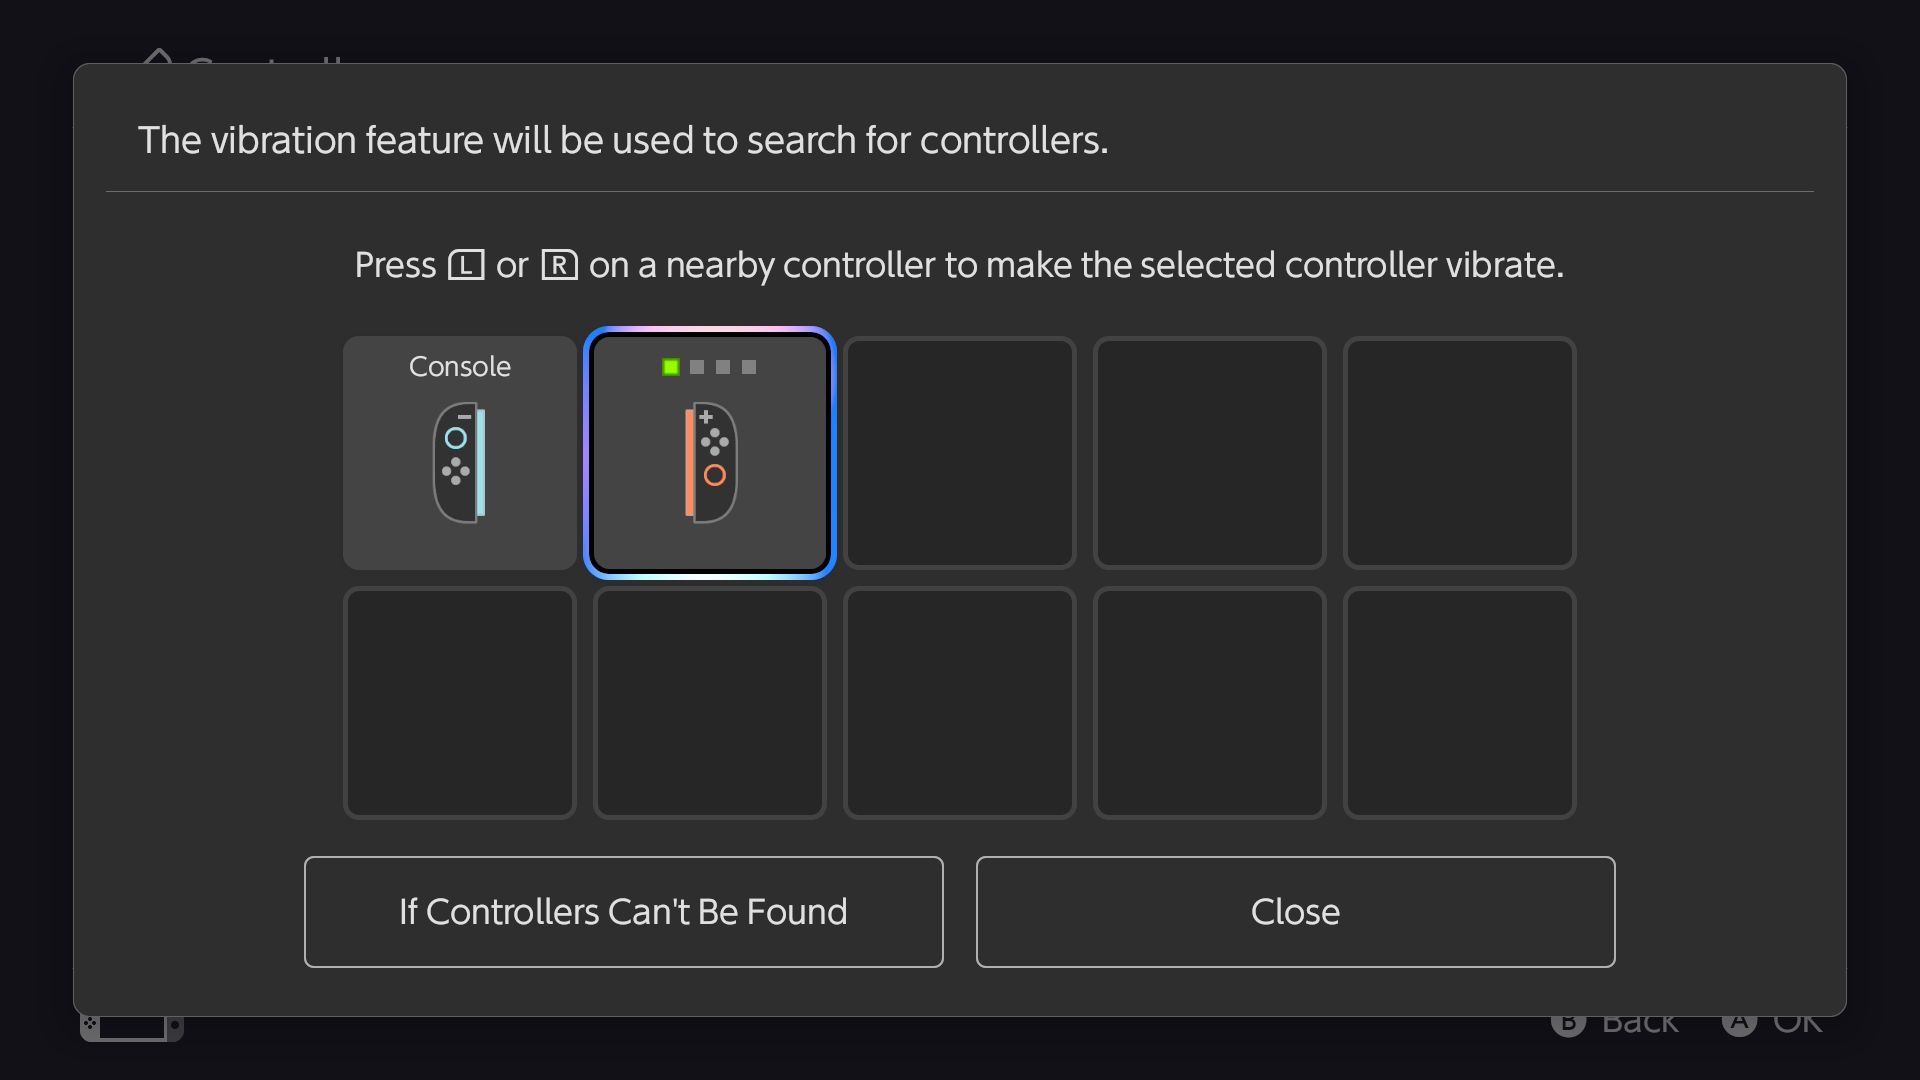Select the fourth slot in the bottom row

coord(1209,703)
